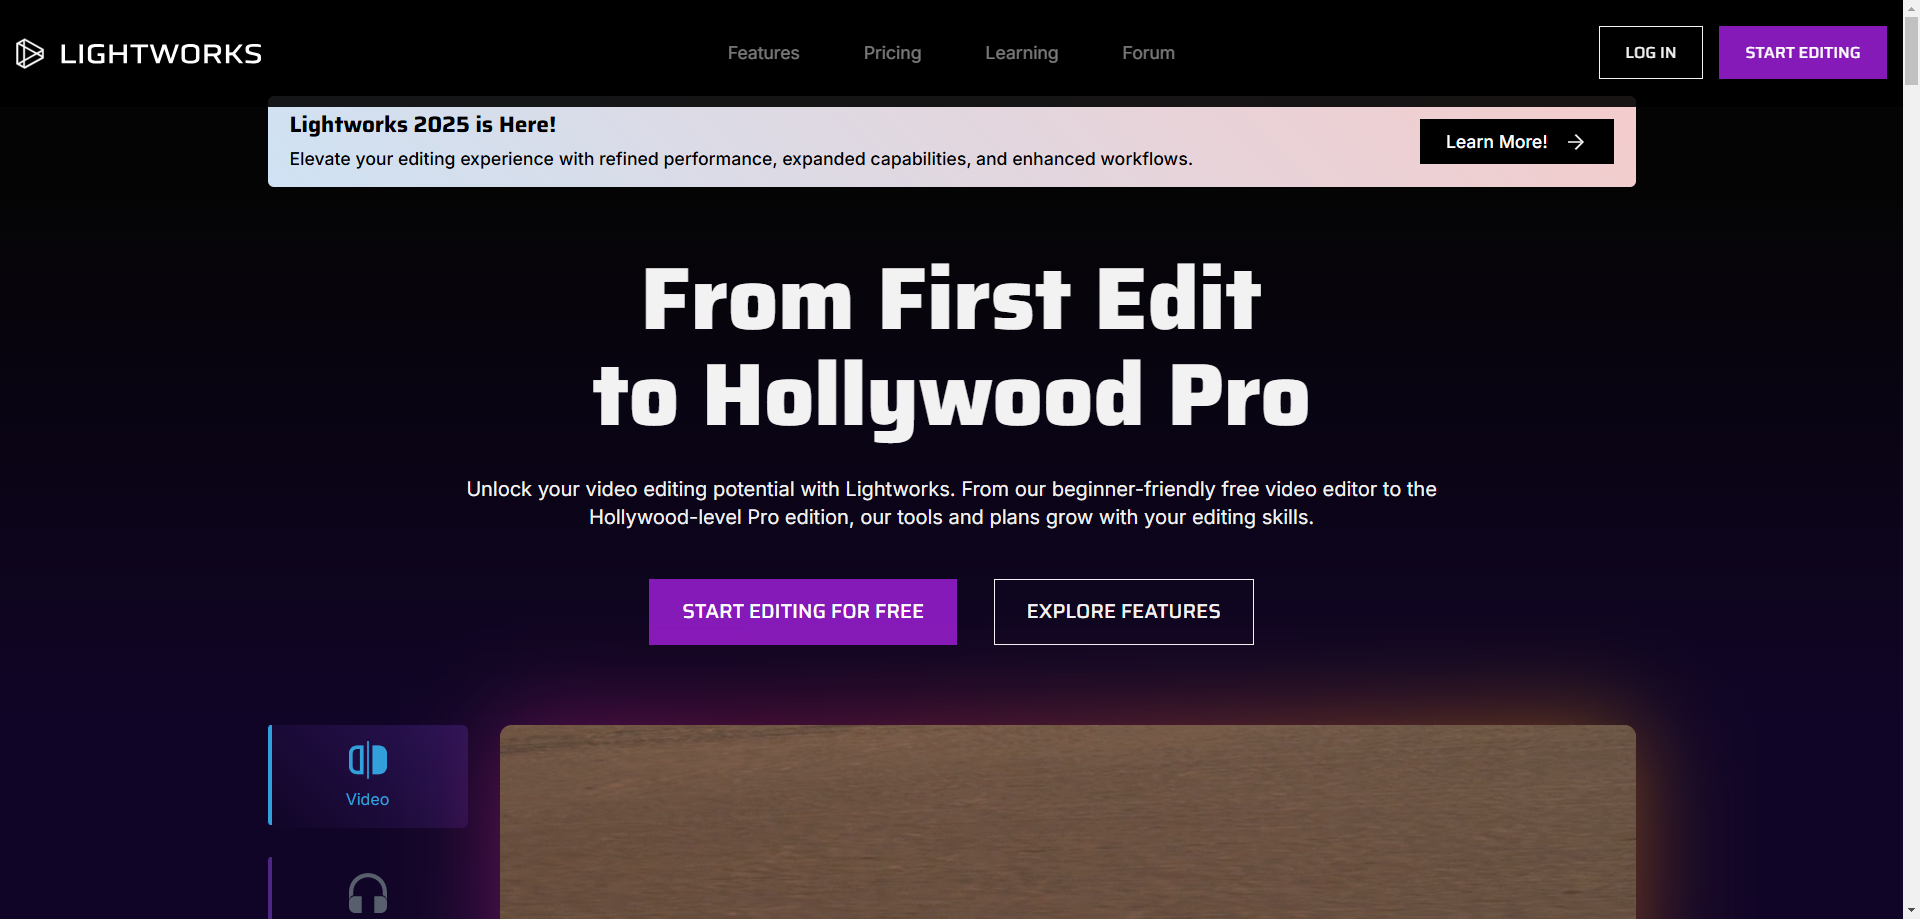Select the headphones audio tab icon
The width and height of the screenshot is (1920, 919).
click(367, 893)
